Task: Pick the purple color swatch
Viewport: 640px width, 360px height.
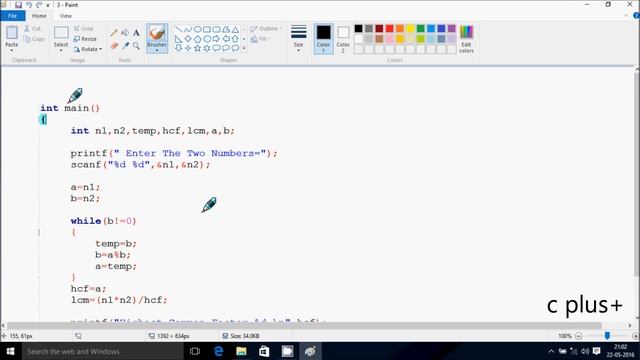Action: (x=451, y=28)
